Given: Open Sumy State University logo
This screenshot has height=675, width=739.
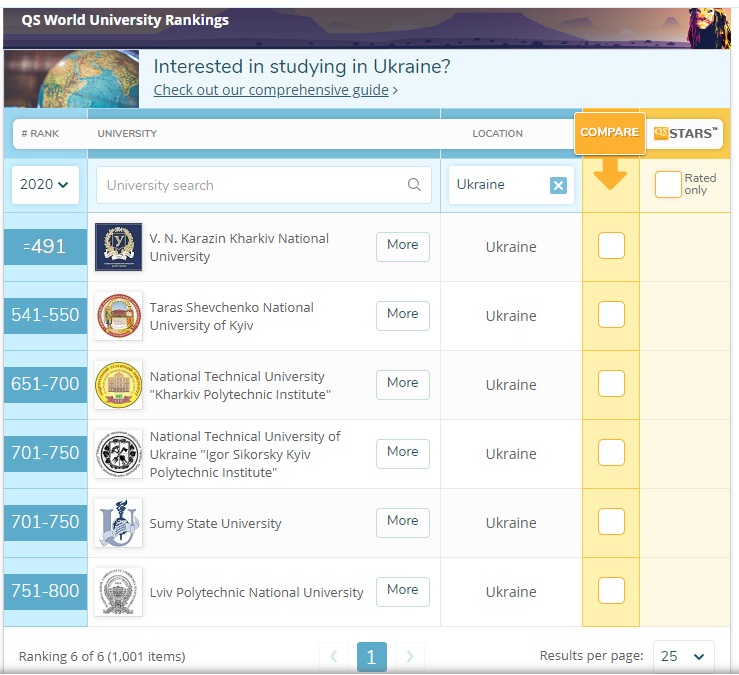Looking at the screenshot, I should [x=118, y=522].
